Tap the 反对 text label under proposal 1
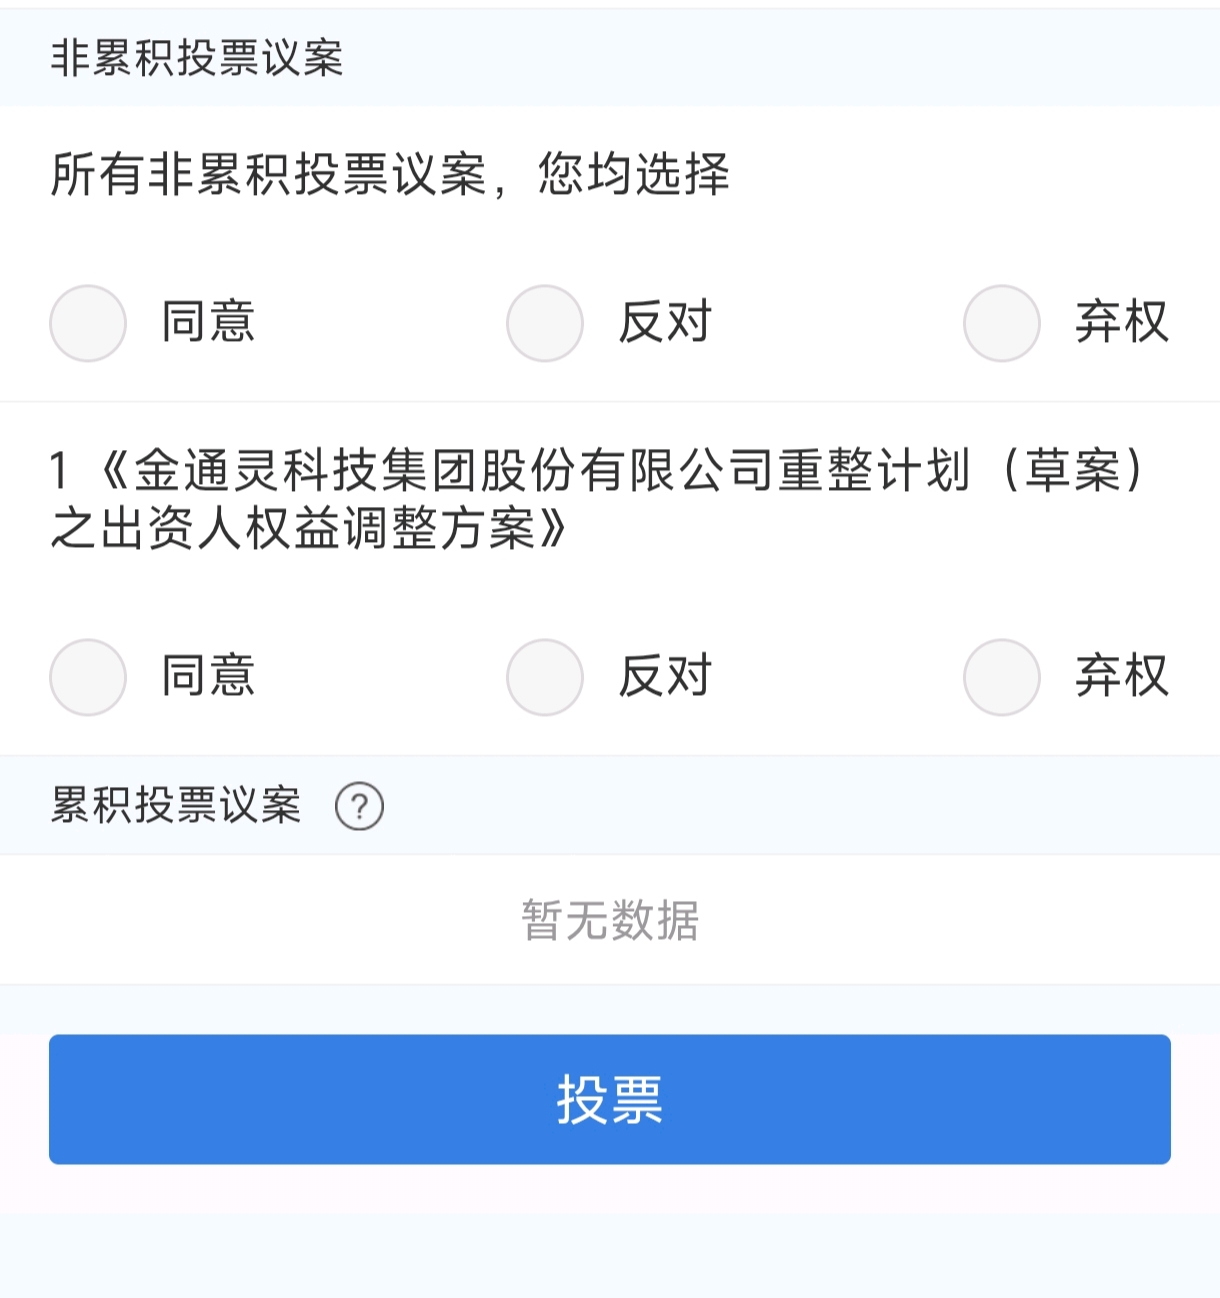This screenshot has width=1220, height=1298. pos(665,677)
